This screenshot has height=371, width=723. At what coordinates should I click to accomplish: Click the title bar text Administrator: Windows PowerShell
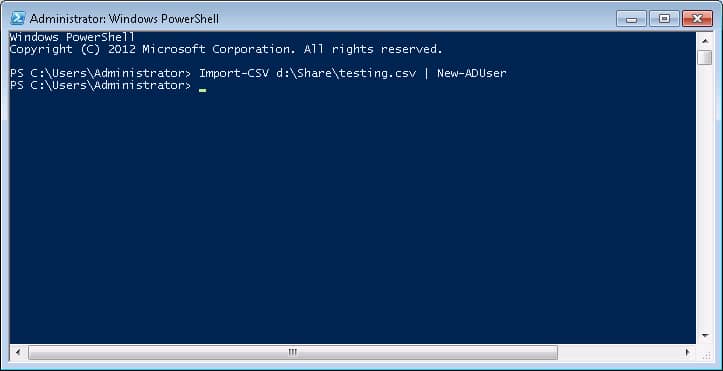124,19
